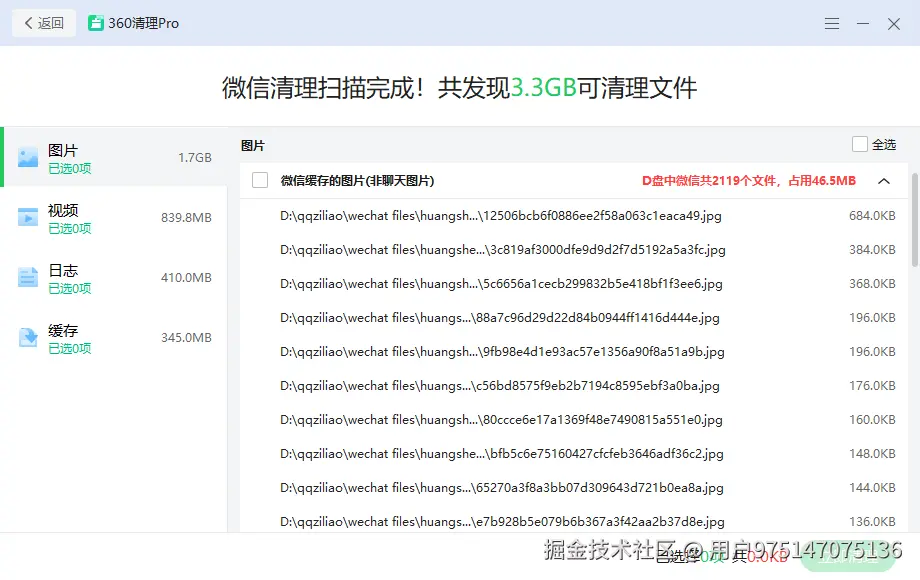Collapse the 微信缓存的图片 group chevron
Viewport: 920px width, 580px height.
[x=884, y=181]
